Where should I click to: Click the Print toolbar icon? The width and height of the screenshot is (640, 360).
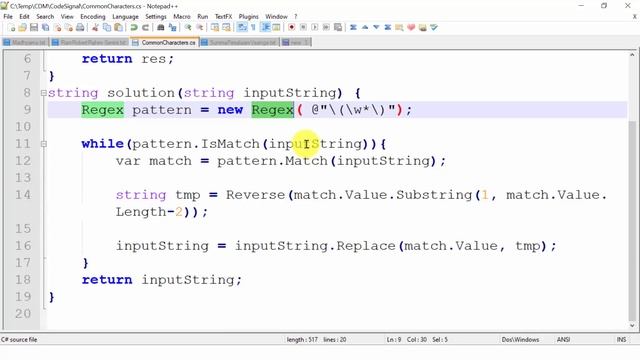pyautogui.click(x=80, y=28)
